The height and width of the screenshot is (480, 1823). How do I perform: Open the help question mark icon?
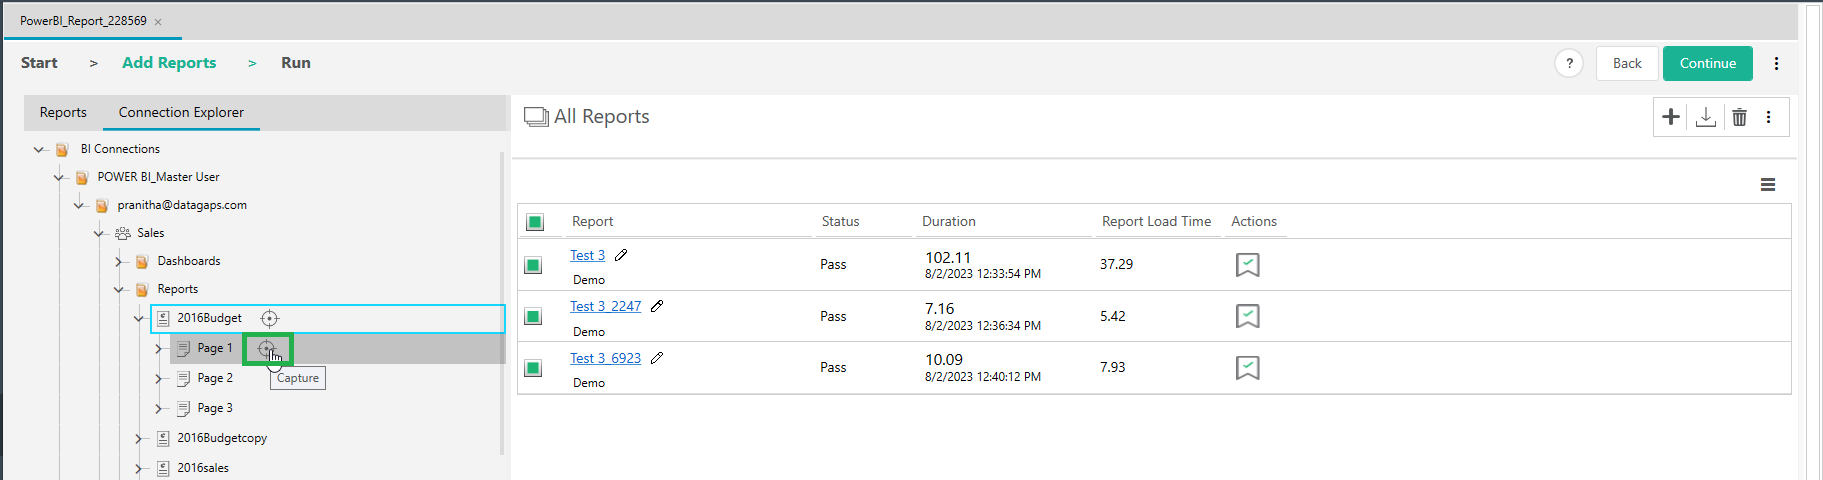(x=1569, y=63)
